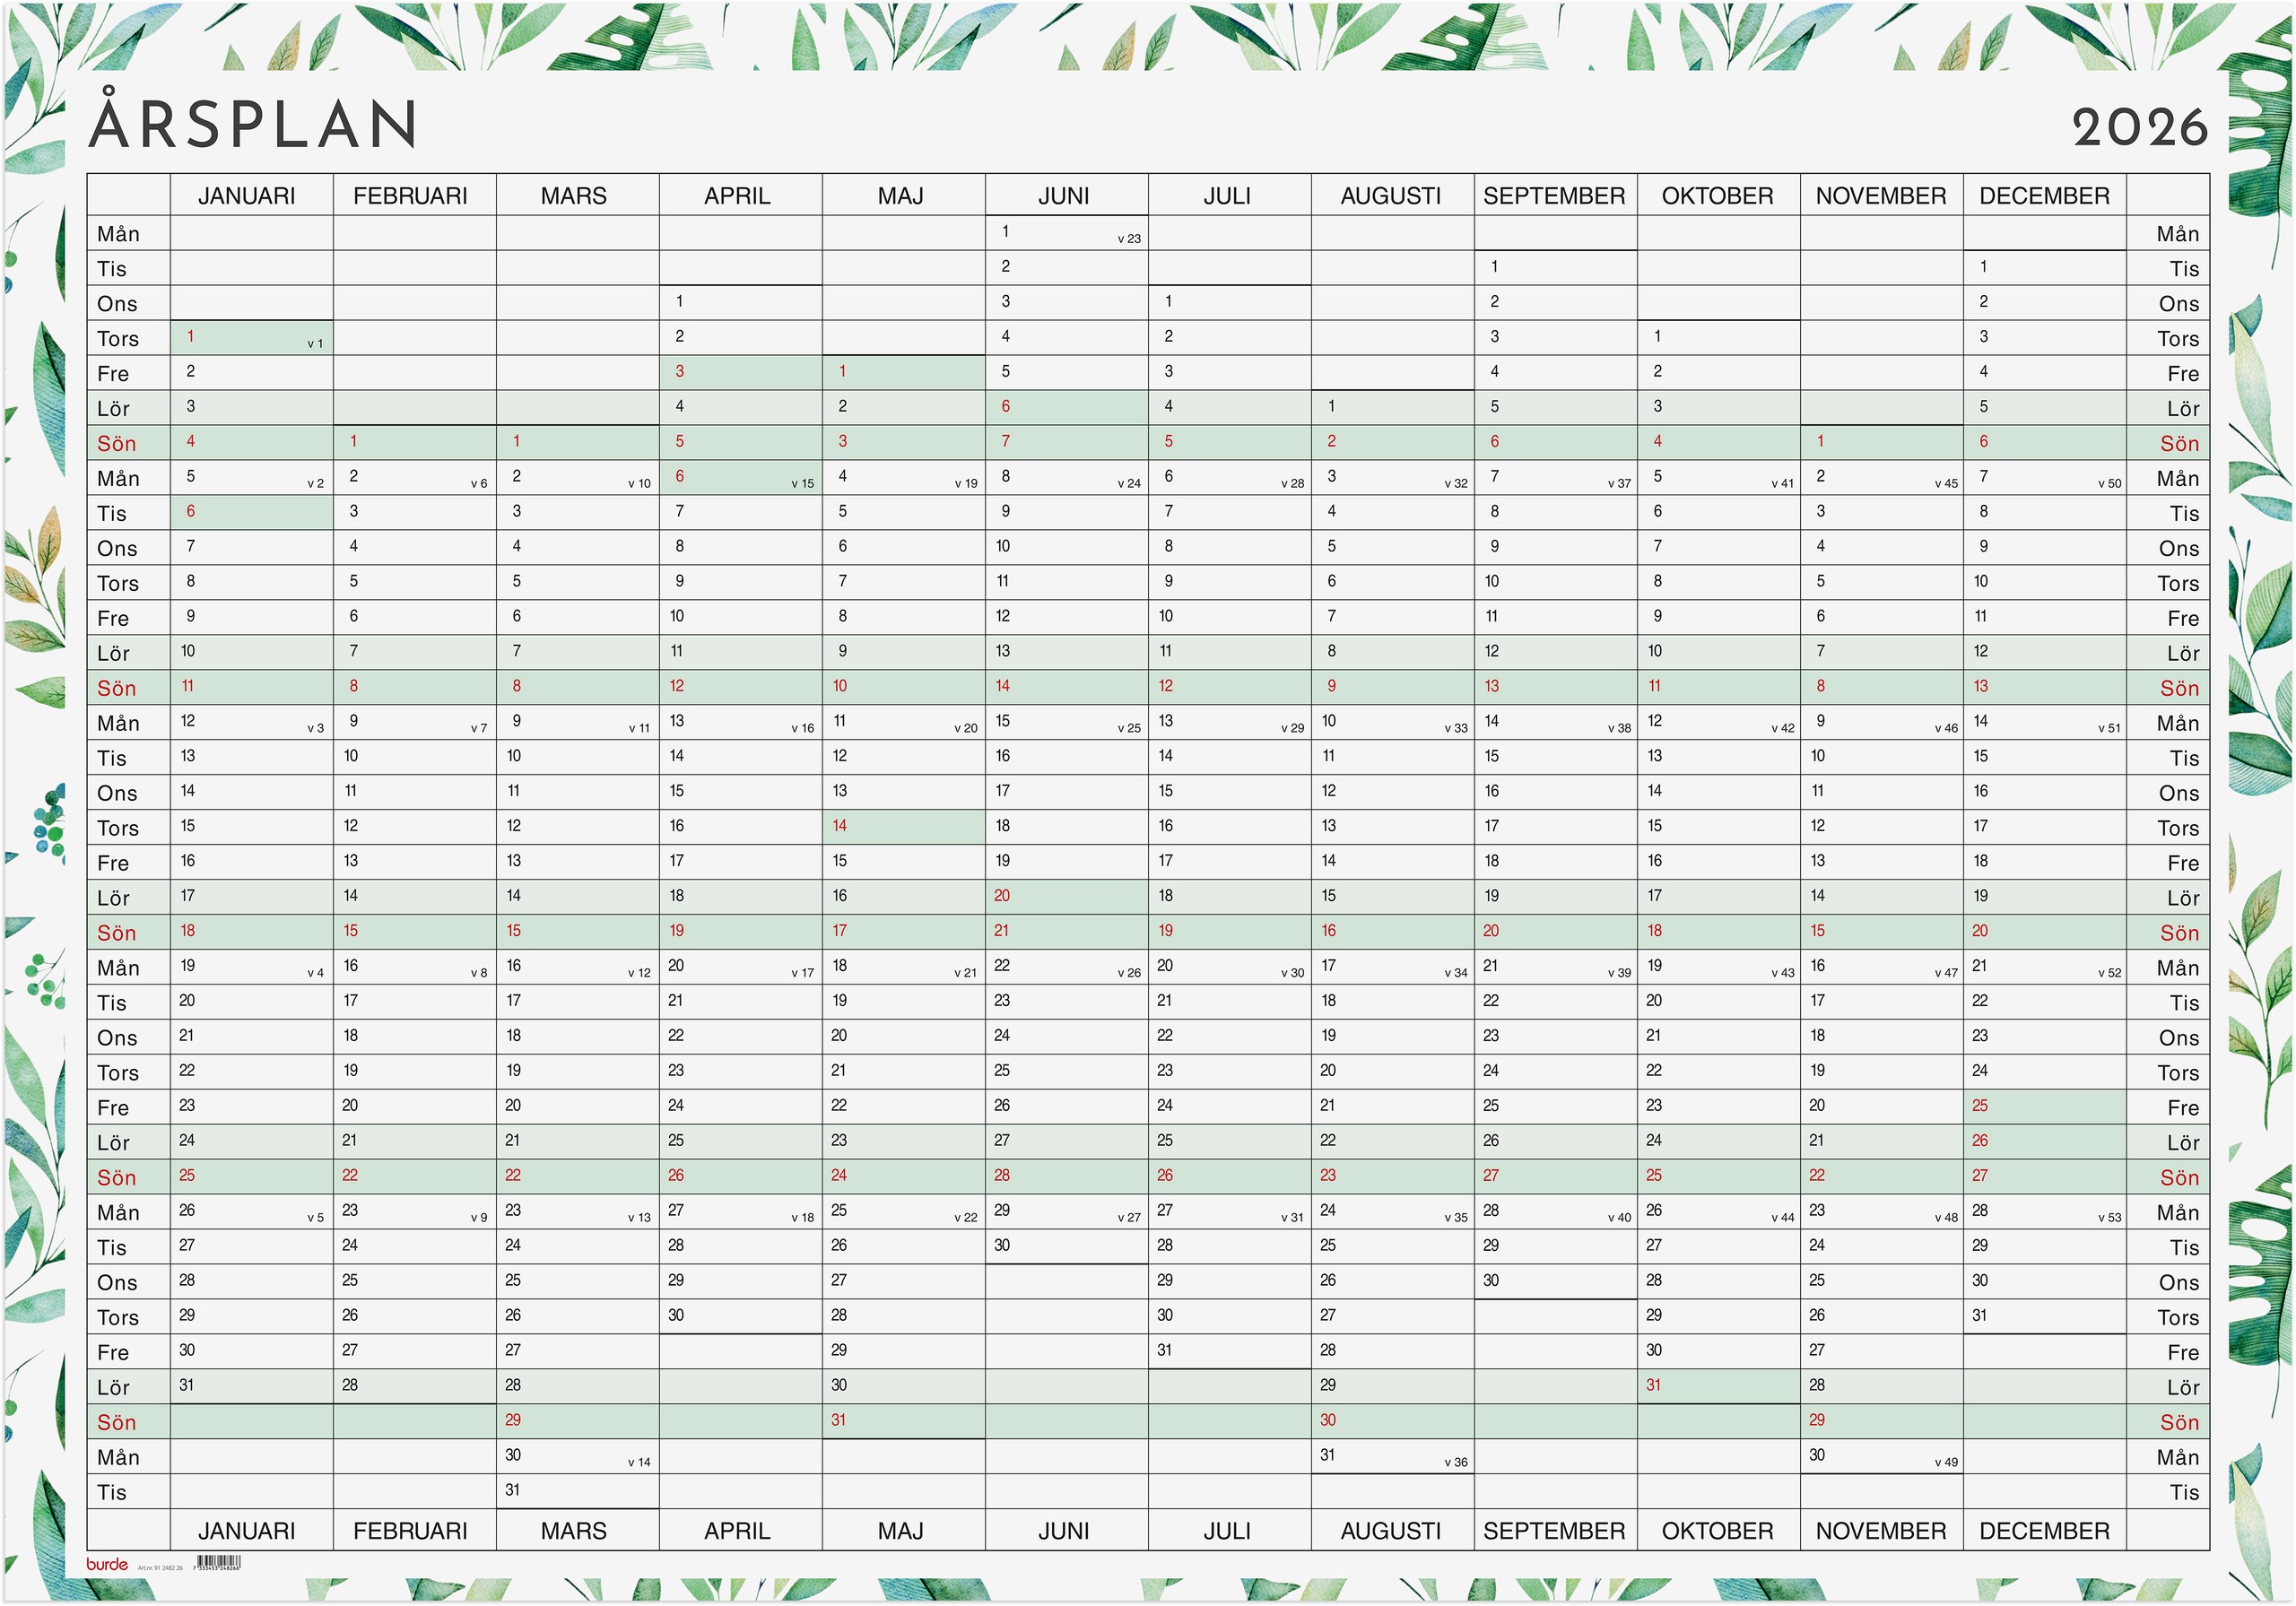Click the 2026 year label
This screenshot has height=1606, width=2296.
pos(2139,128)
